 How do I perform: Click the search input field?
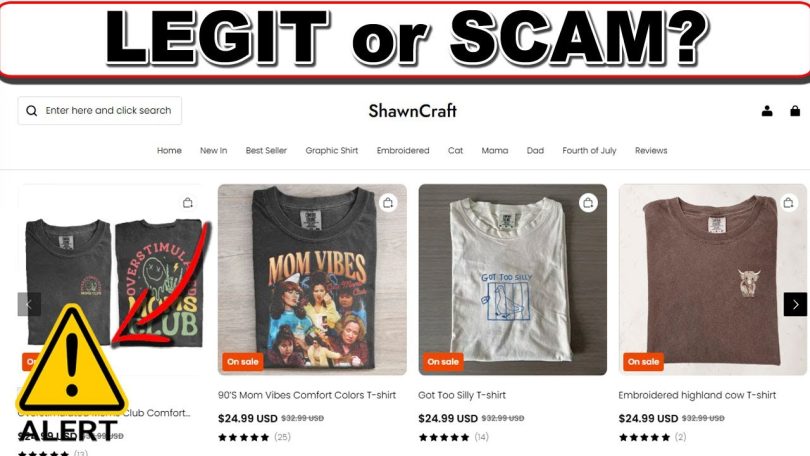(x=100, y=111)
